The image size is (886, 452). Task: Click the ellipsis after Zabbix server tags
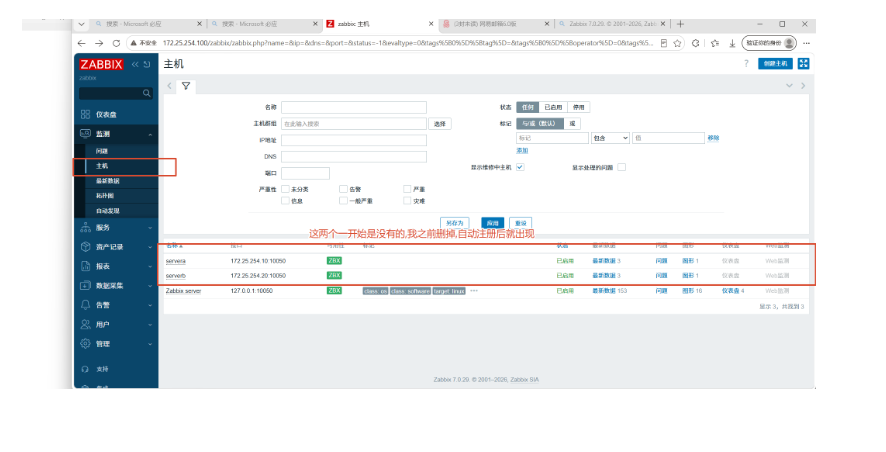click(x=474, y=290)
